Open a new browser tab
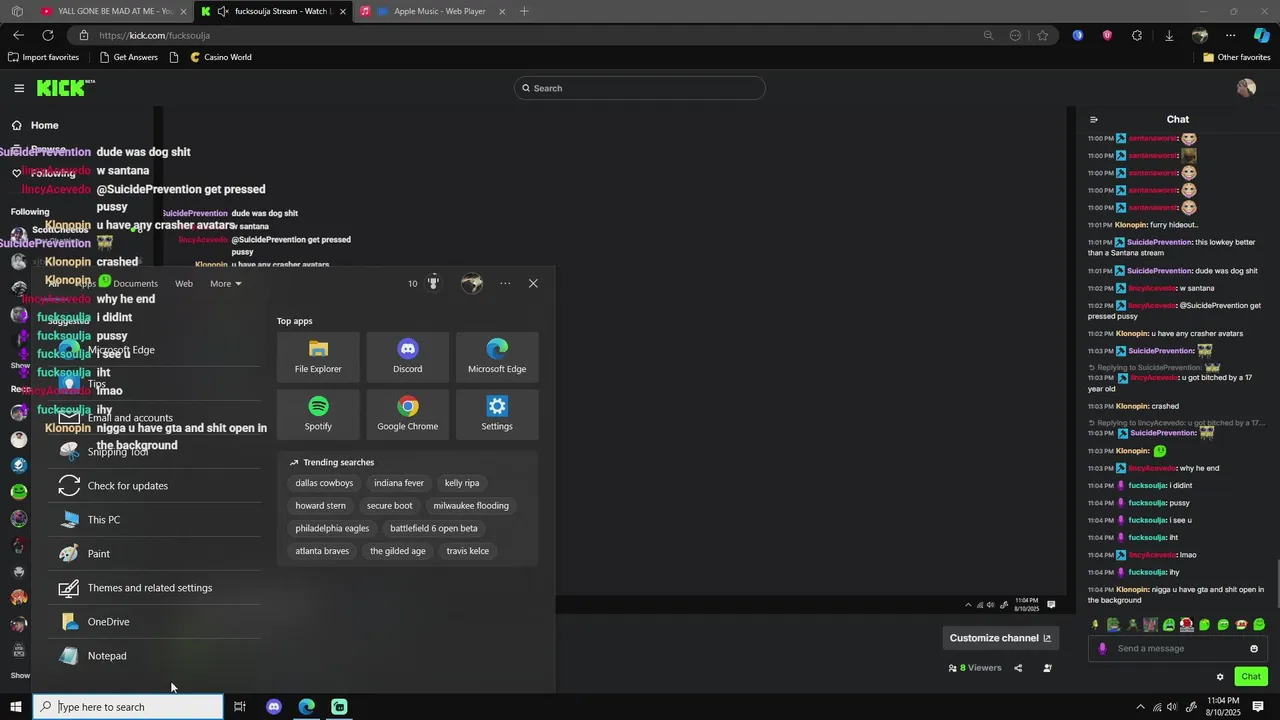Viewport: 1280px width, 720px height. point(524,12)
